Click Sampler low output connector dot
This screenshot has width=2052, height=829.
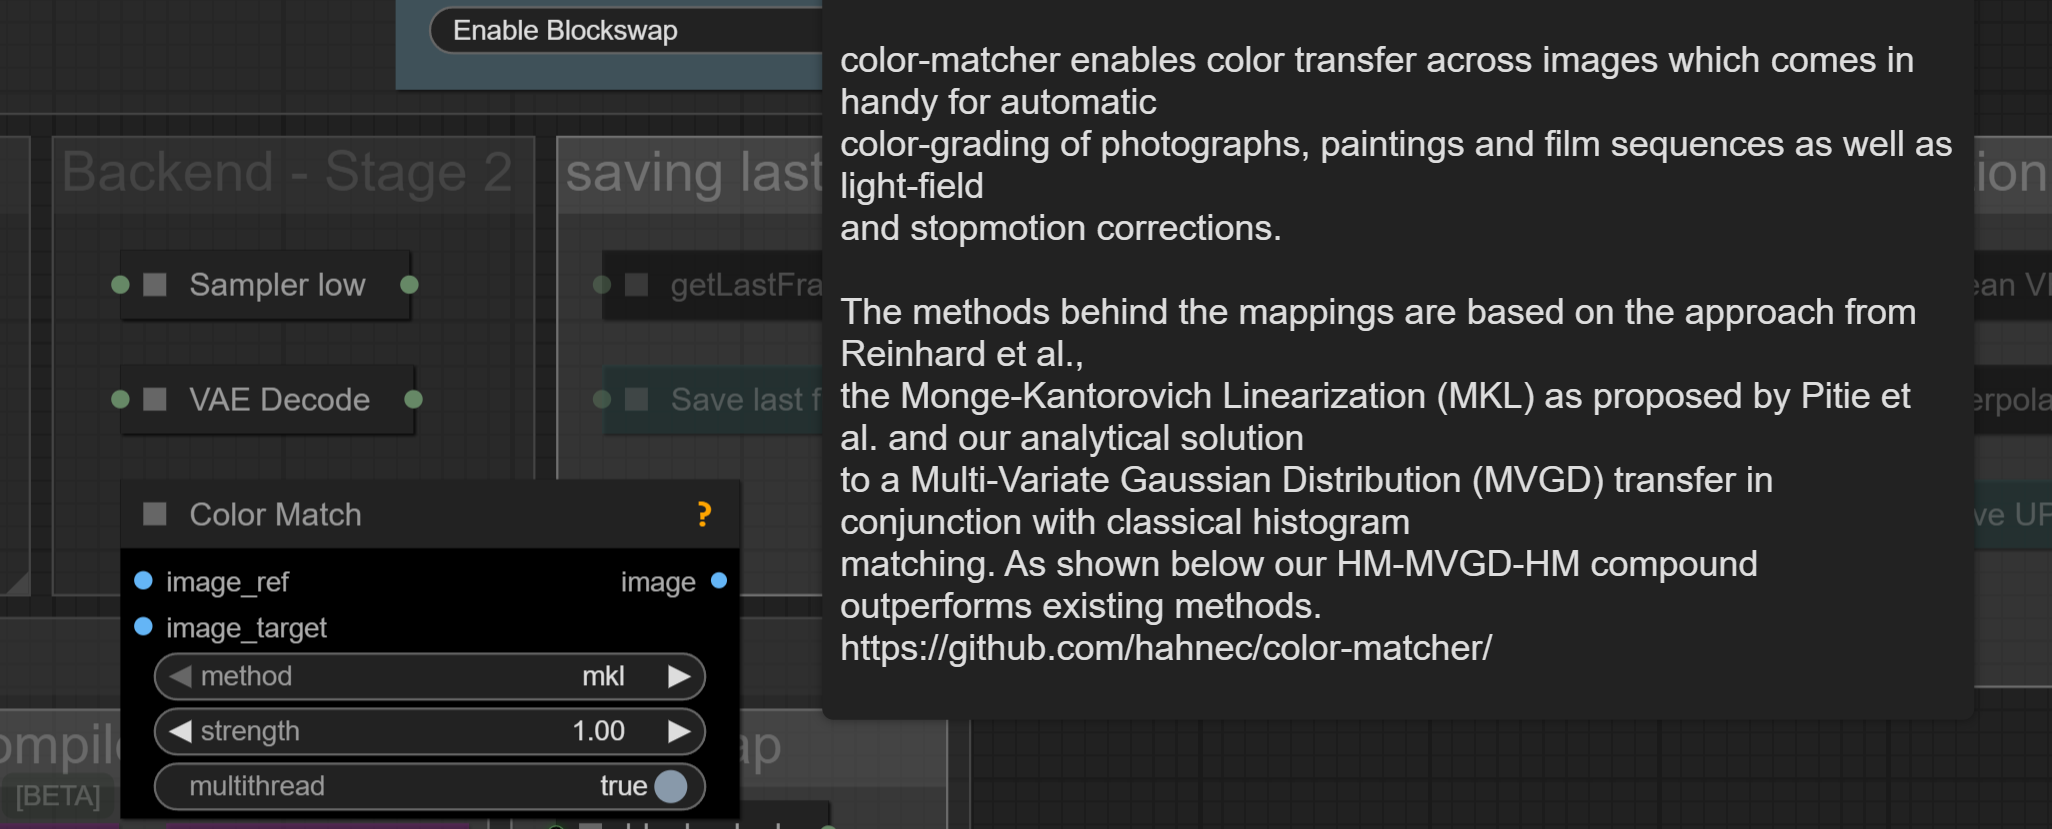pyautogui.click(x=409, y=285)
